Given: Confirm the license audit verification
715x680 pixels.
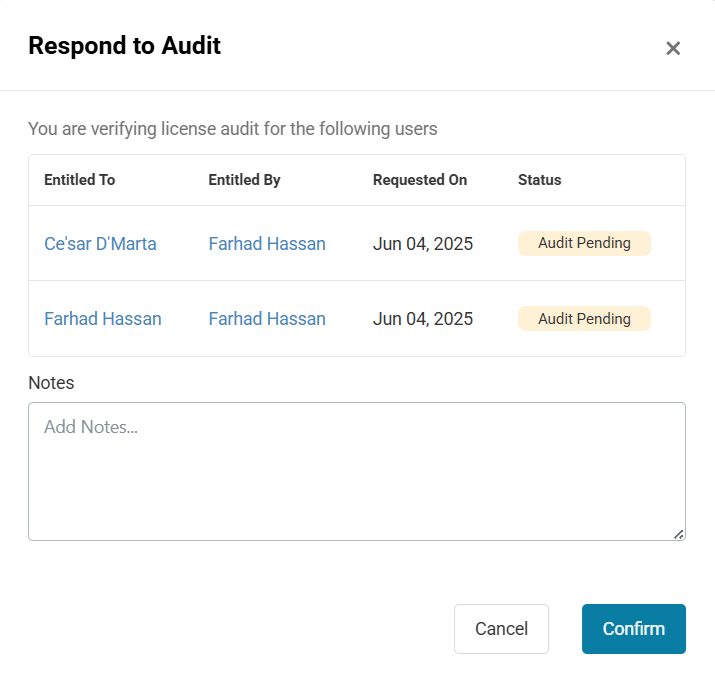Looking at the screenshot, I should [x=634, y=628].
